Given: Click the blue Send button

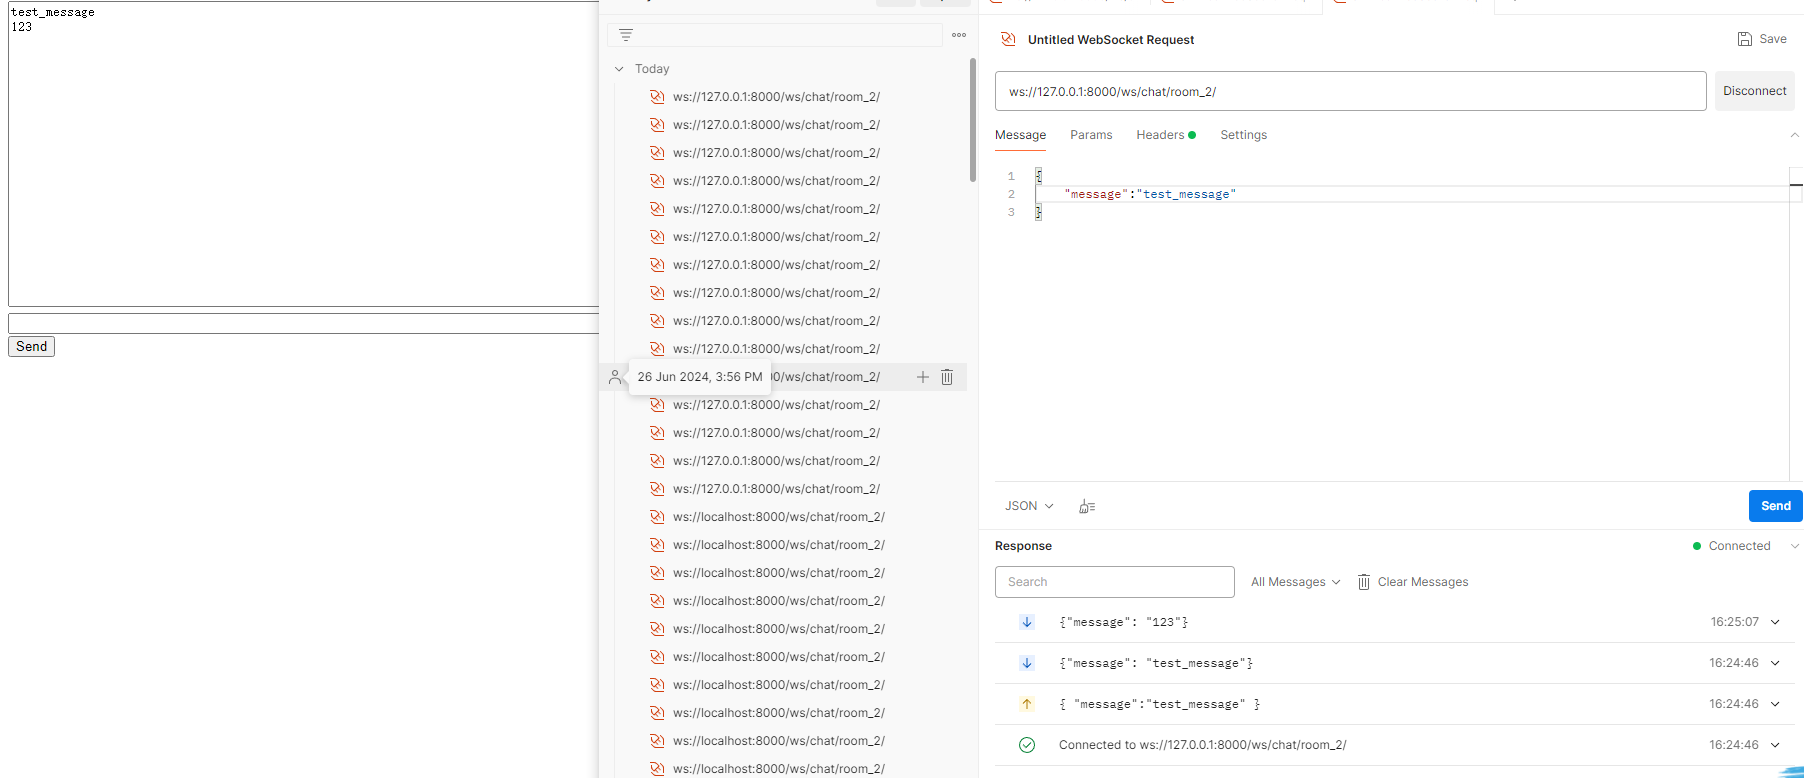Looking at the screenshot, I should 1775,506.
